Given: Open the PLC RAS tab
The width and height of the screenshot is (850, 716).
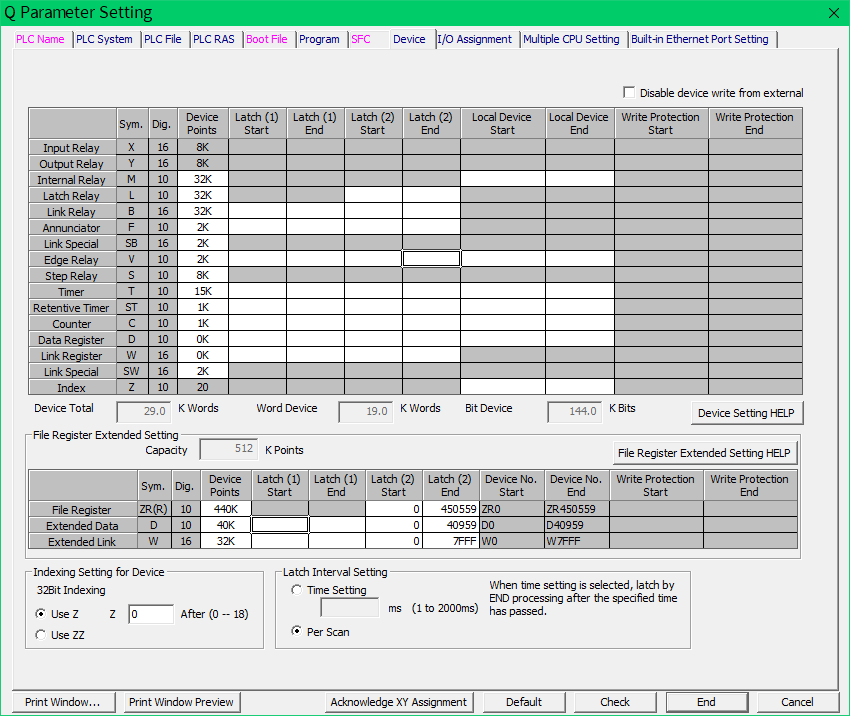Looking at the screenshot, I should 214,39.
